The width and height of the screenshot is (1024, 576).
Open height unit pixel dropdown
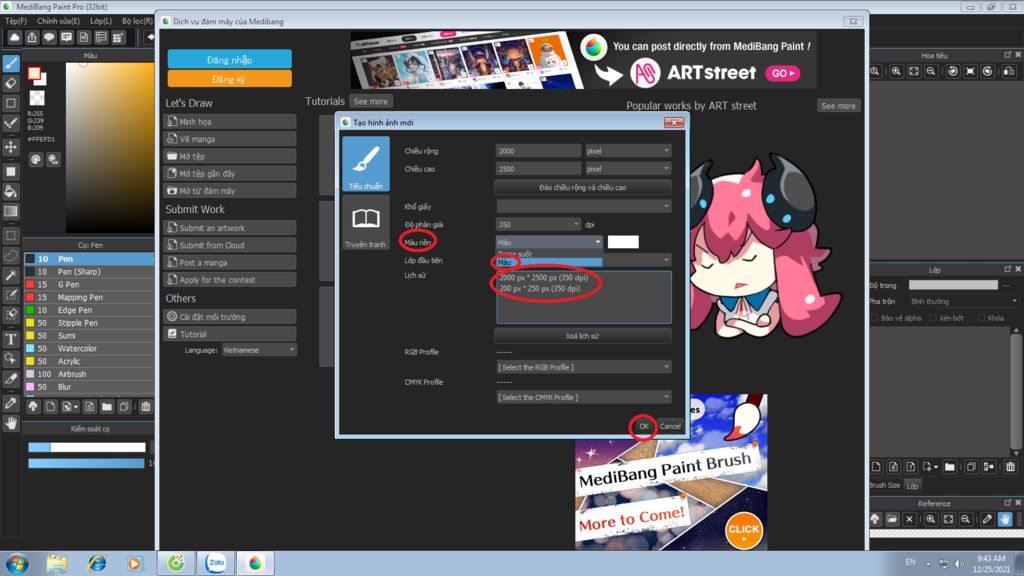[628, 168]
